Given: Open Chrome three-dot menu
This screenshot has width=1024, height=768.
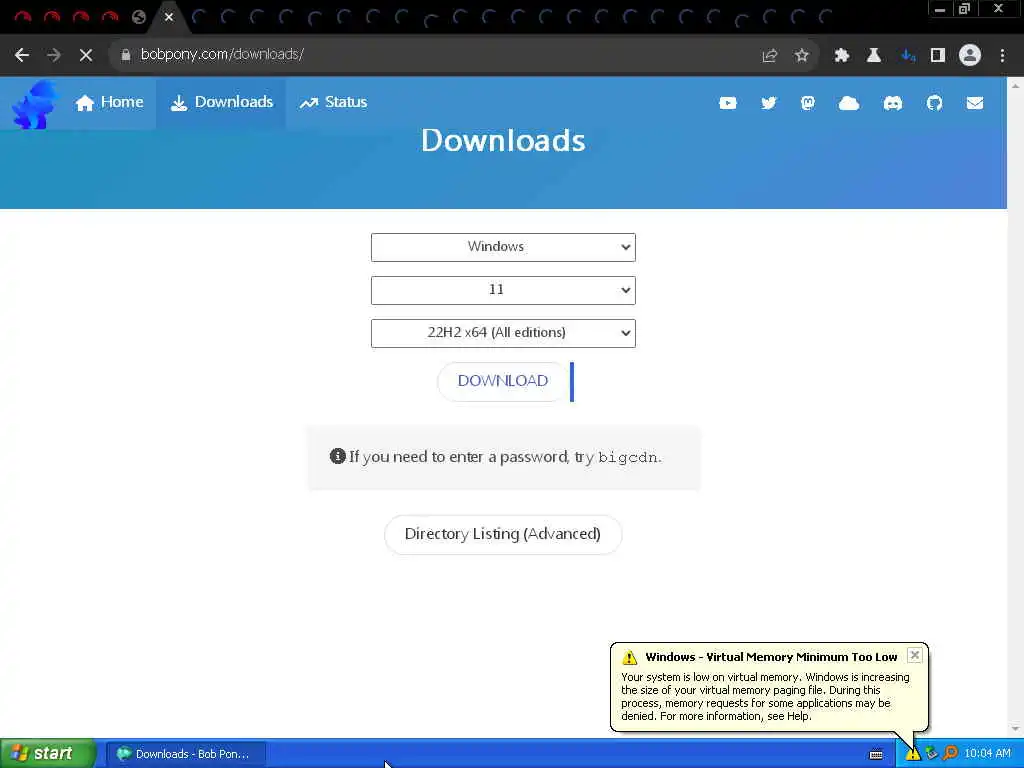Looking at the screenshot, I should pos(1002,56).
